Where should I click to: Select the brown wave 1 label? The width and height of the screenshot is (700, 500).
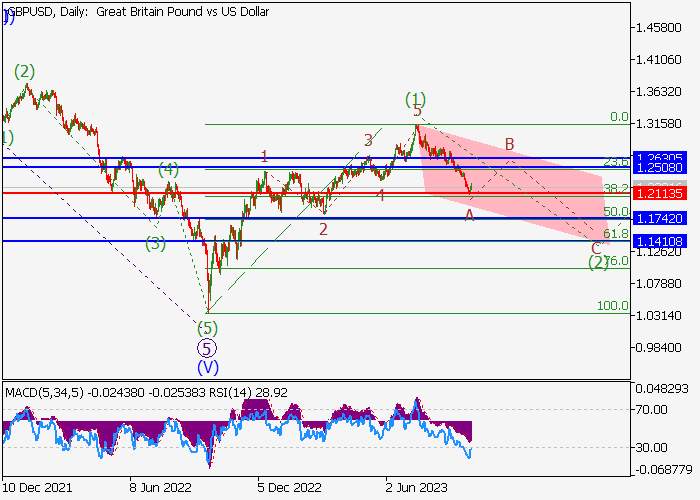(x=264, y=157)
